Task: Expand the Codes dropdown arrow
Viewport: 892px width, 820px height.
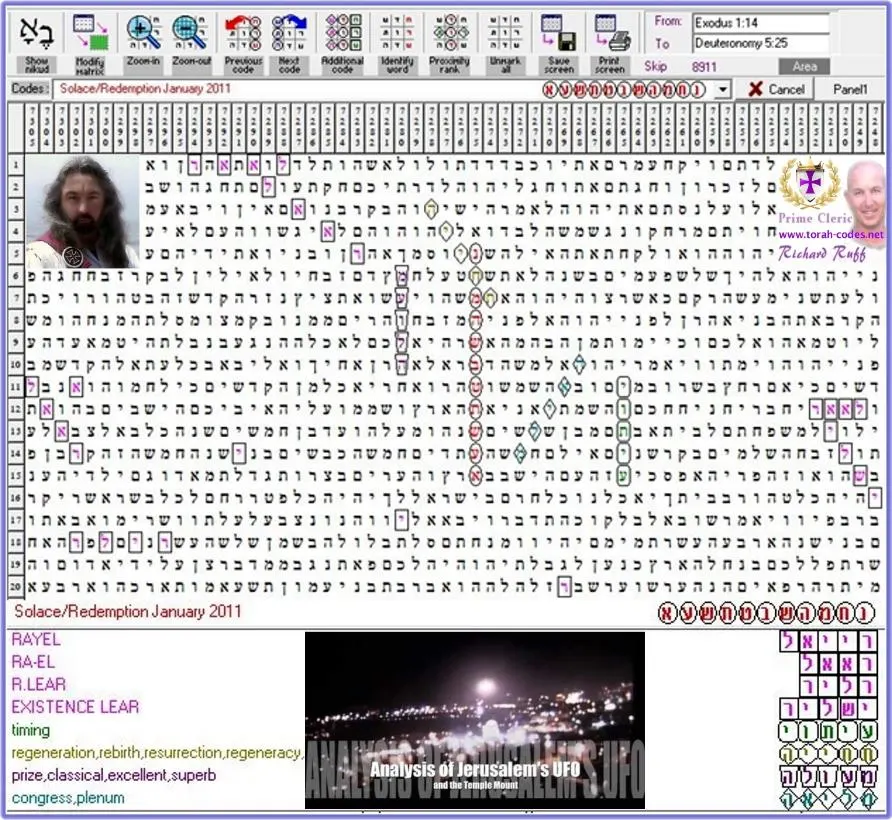Action: 722,89
